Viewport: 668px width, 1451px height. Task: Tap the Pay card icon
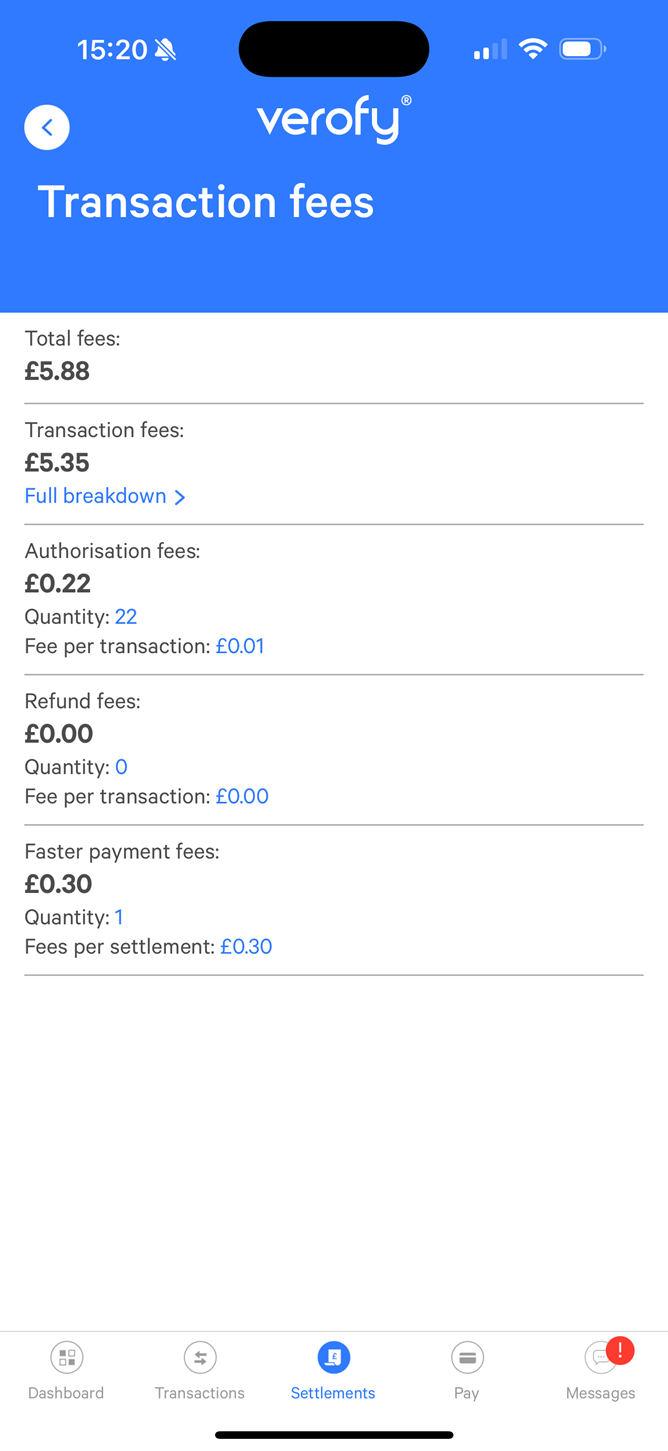point(467,1357)
